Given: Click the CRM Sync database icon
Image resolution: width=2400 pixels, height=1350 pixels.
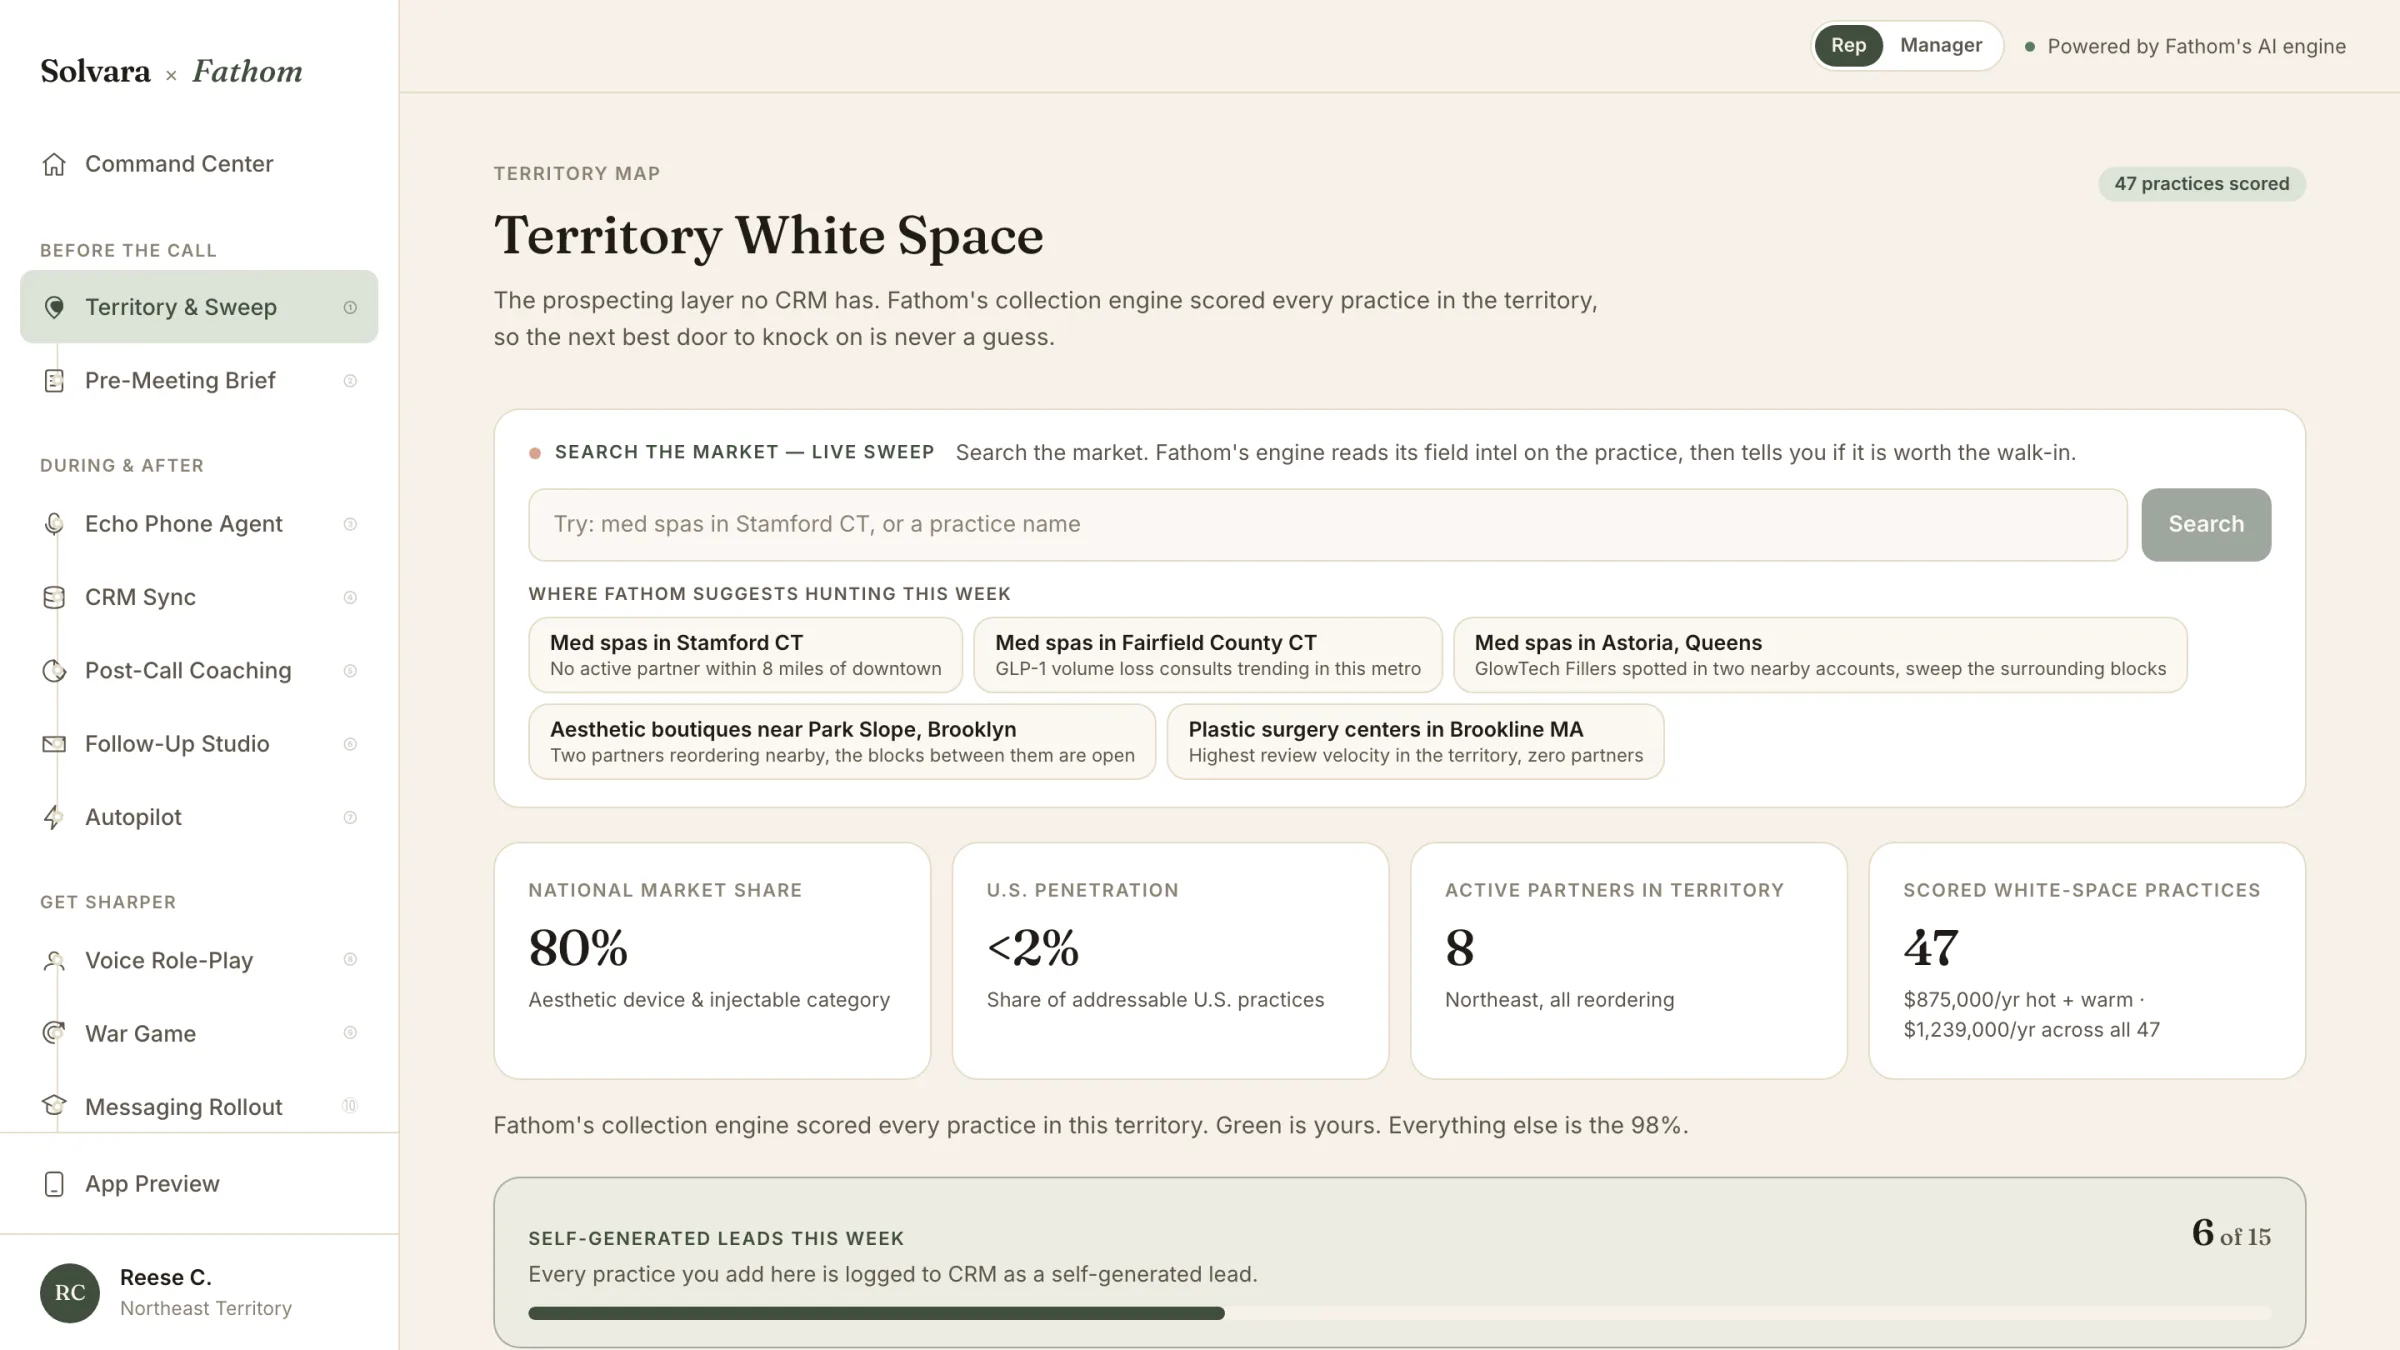Looking at the screenshot, I should (x=54, y=597).
